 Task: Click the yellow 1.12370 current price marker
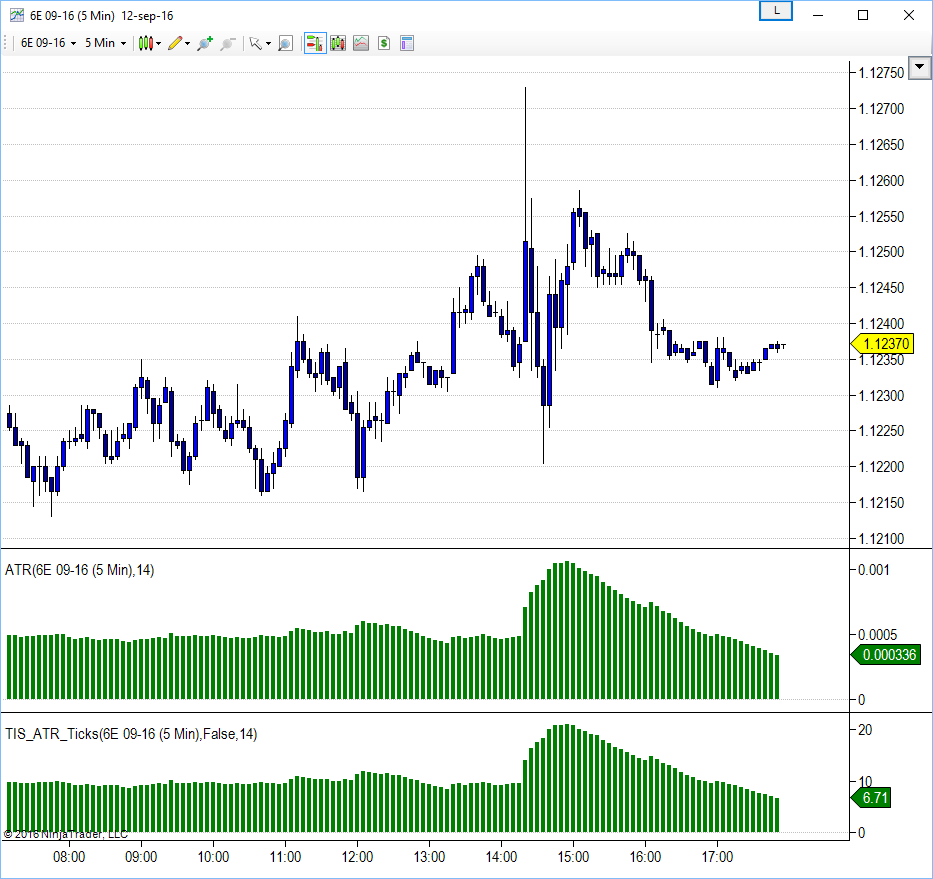coord(885,344)
